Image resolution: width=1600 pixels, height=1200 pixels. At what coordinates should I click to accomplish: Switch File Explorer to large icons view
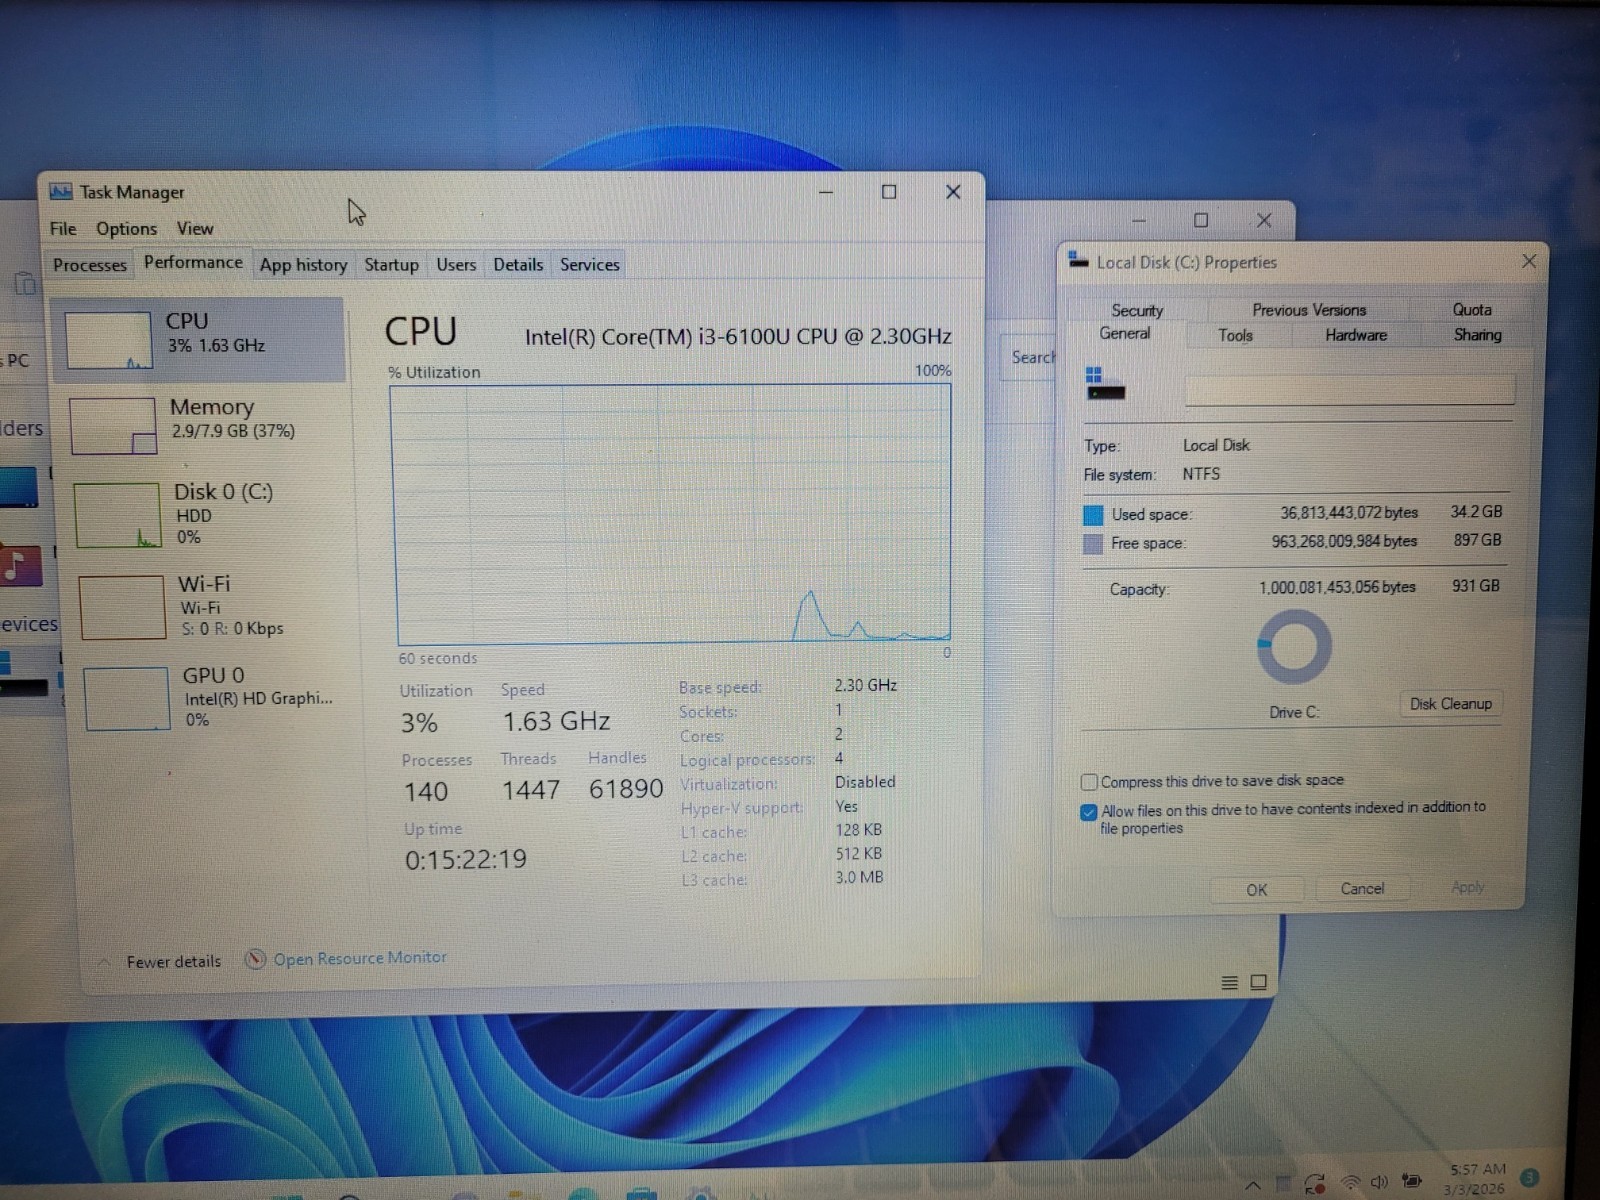coord(1259,982)
